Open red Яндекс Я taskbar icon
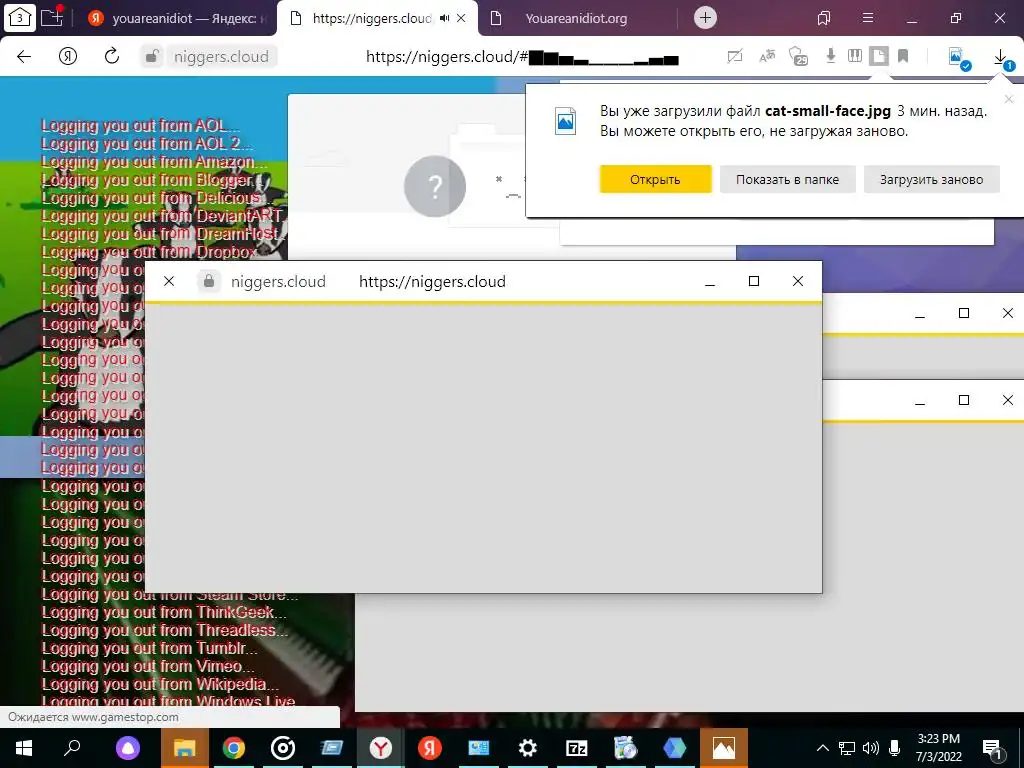The height and width of the screenshot is (768, 1024). pos(430,748)
